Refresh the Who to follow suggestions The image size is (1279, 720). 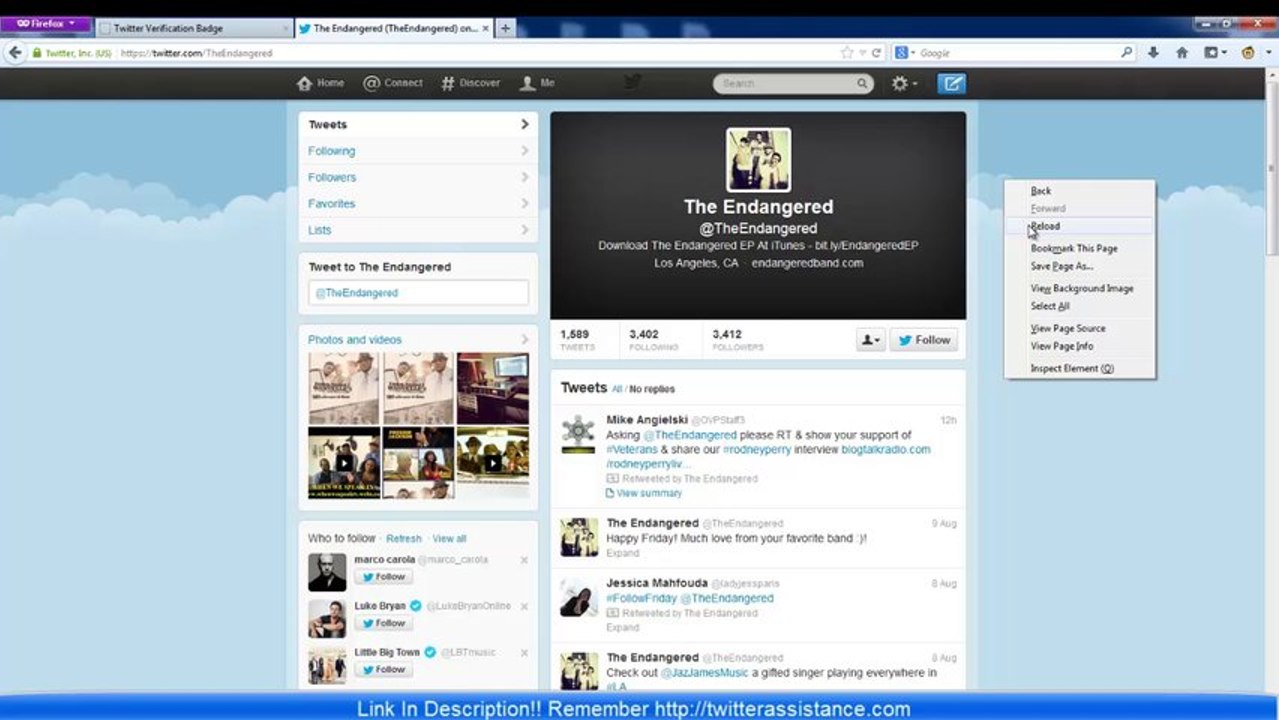(404, 538)
